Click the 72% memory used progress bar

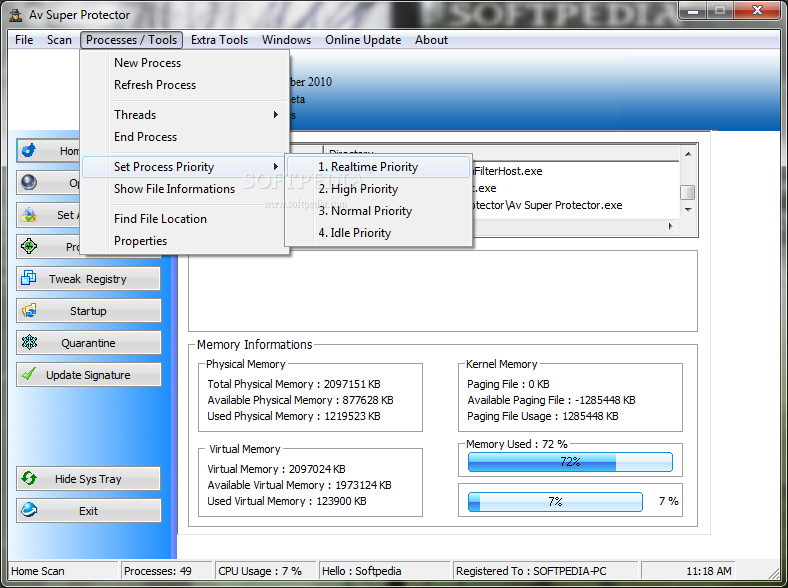tap(570, 462)
